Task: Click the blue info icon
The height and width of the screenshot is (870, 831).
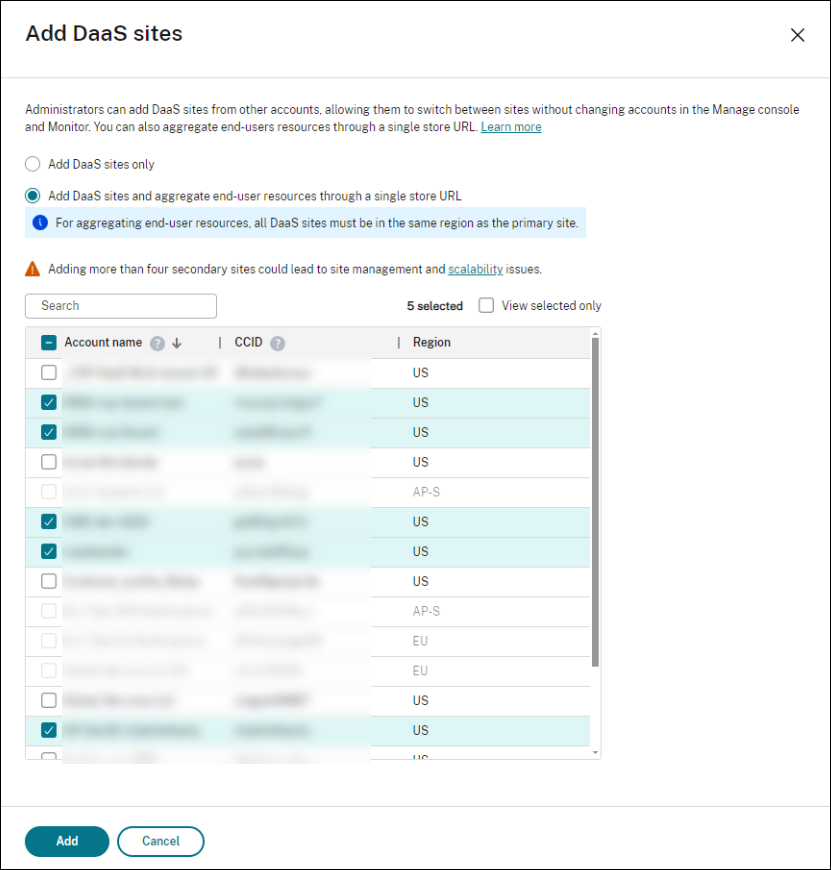Action: coord(40,223)
